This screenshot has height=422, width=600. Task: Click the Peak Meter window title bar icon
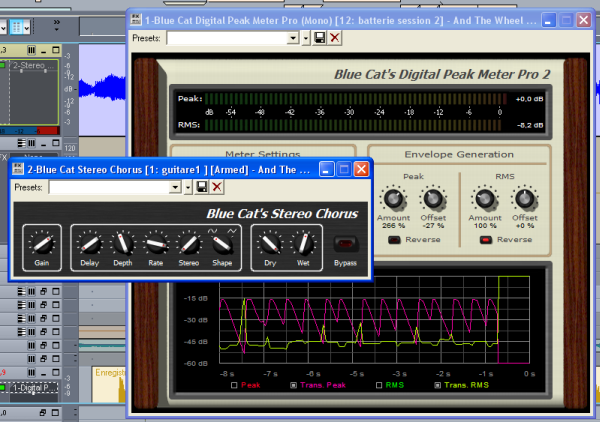click(136, 20)
